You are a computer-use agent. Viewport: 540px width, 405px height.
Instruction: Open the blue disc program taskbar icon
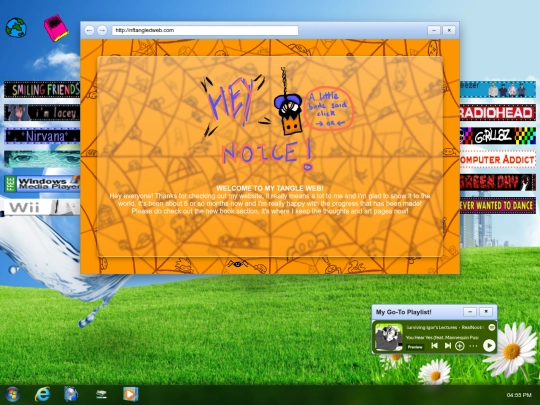coord(71,394)
